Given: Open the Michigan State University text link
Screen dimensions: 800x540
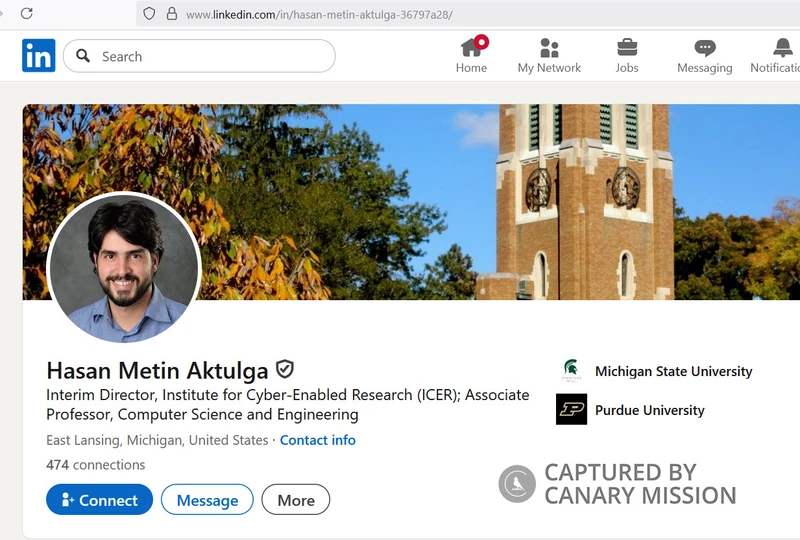Looking at the screenshot, I should point(673,371).
